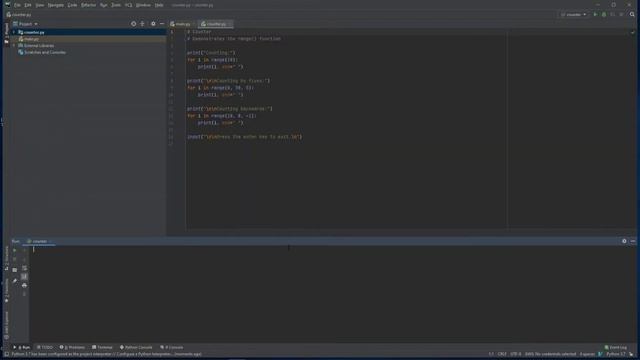Toggle the soft-wrap icon in Run panel
This screenshot has height=360, width=640.
point(24,268)
